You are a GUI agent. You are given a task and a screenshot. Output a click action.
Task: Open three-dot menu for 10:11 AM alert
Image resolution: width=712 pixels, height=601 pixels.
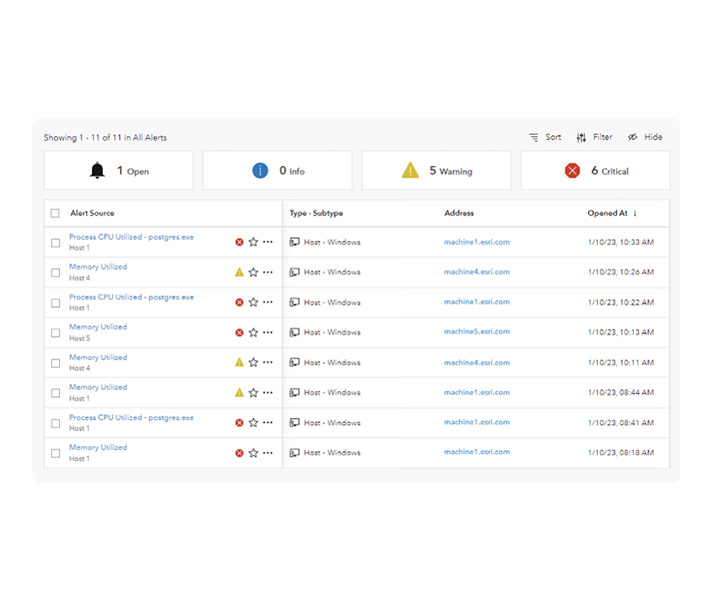pos(268,362)
